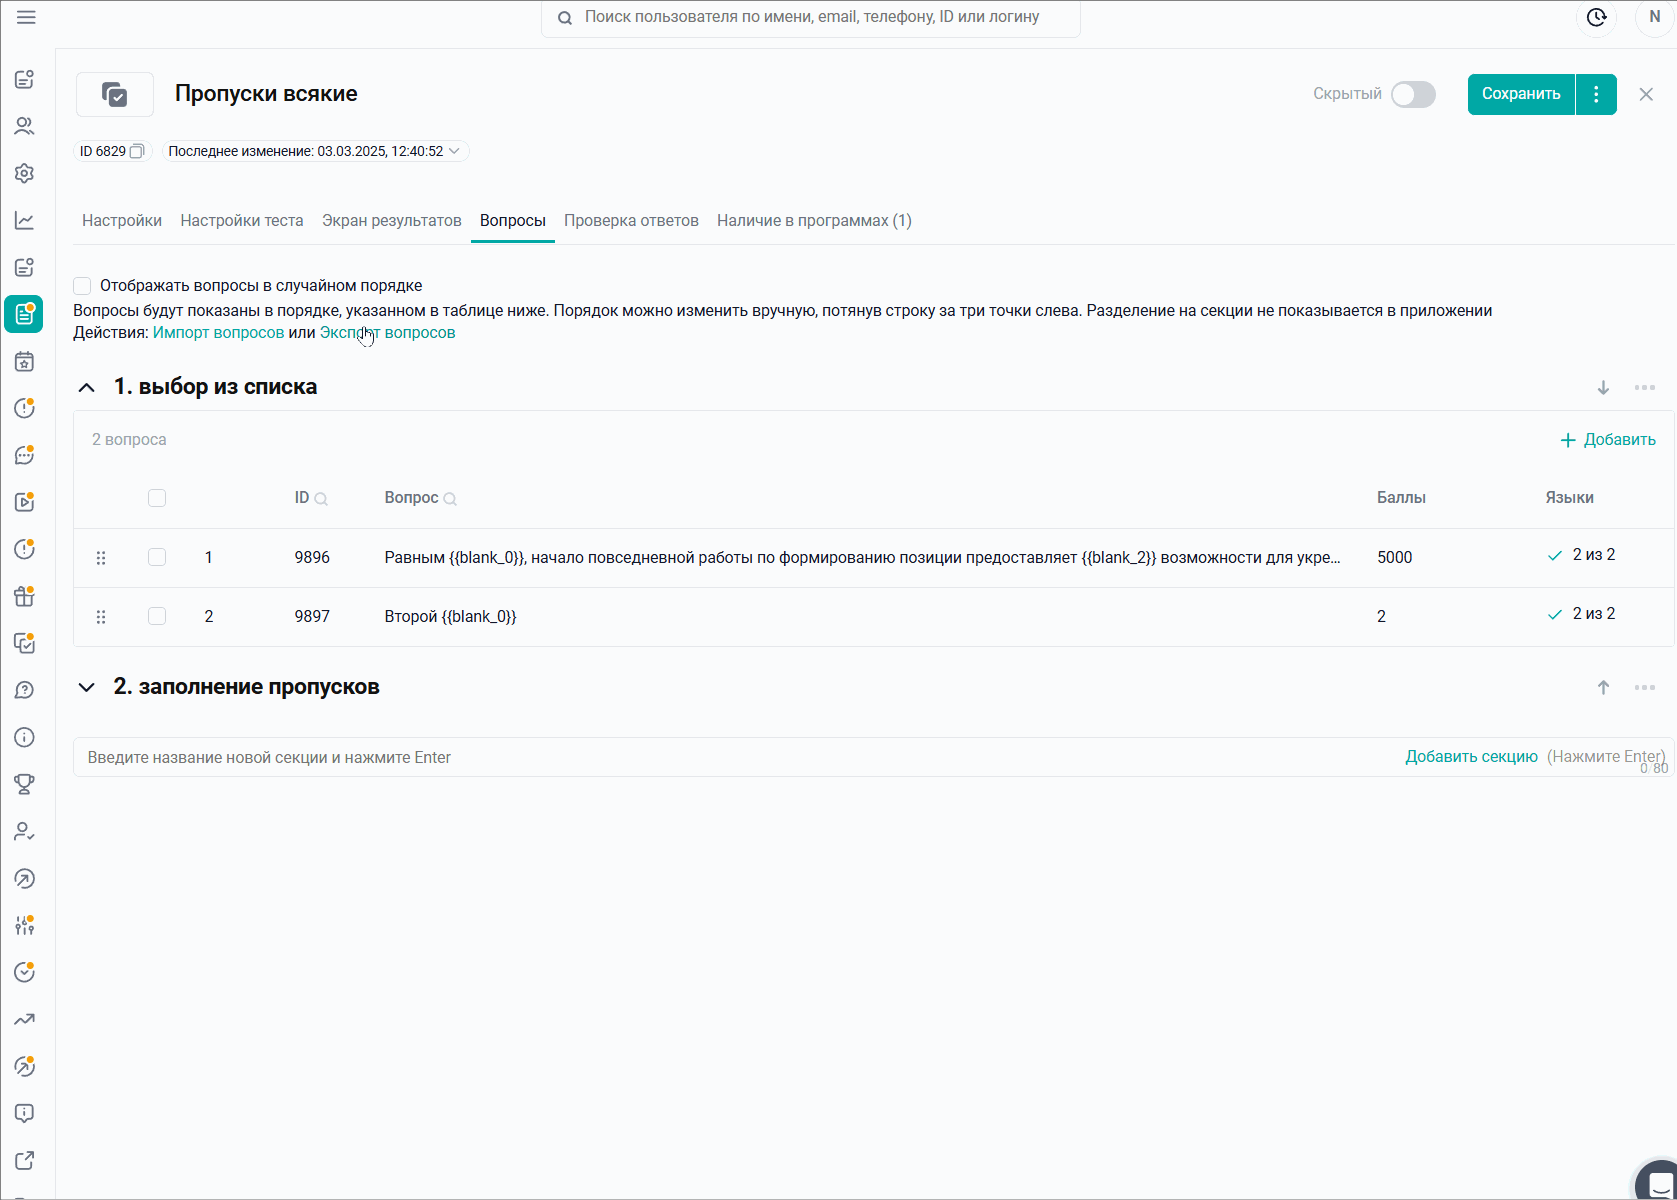
Task: Check the select-all questions header checkbox
Action: click(157, 498)
